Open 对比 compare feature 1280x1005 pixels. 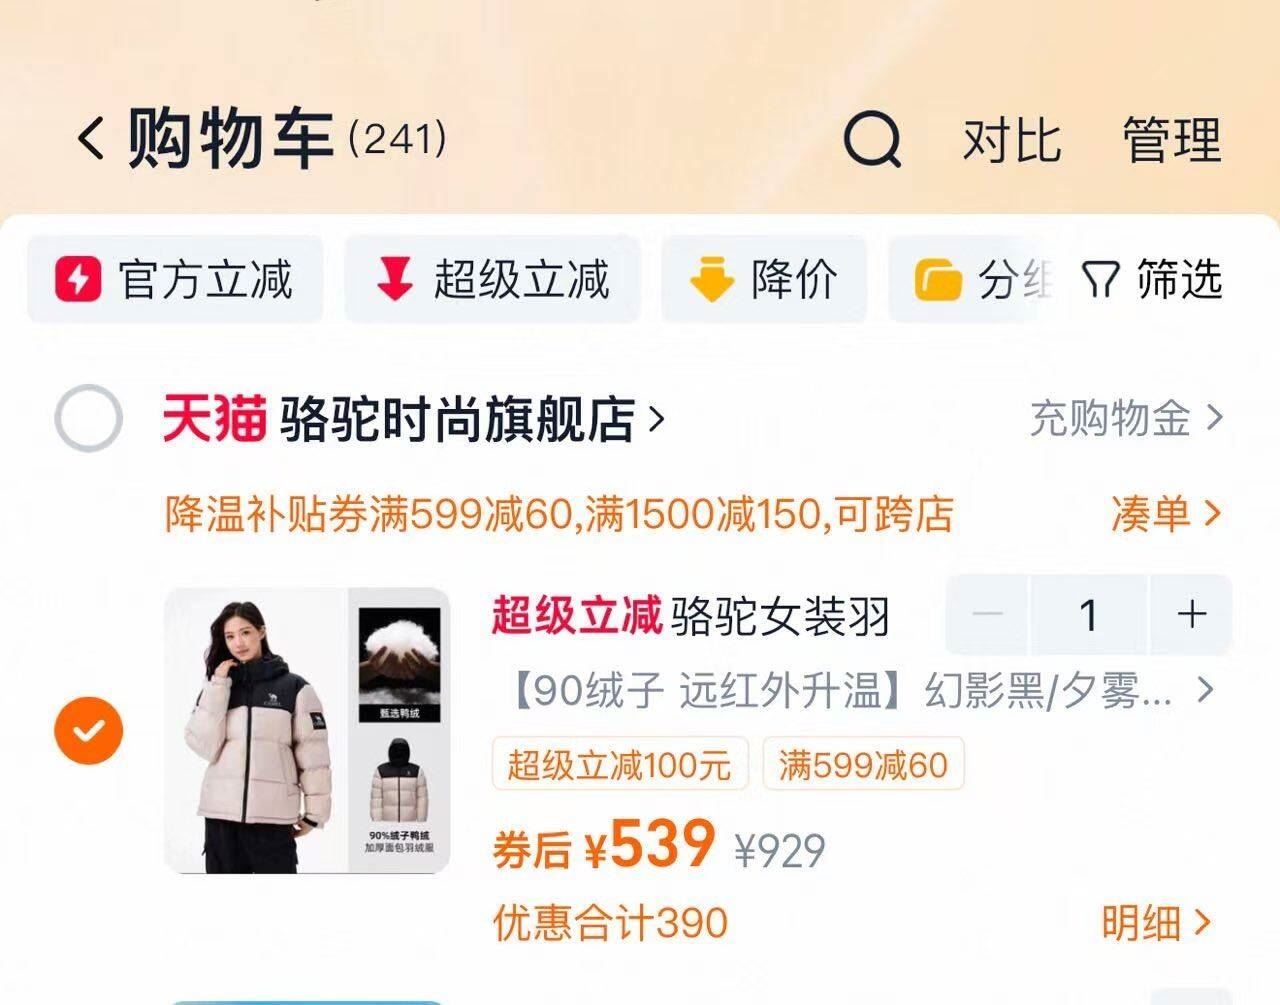tap(1011, 139)
